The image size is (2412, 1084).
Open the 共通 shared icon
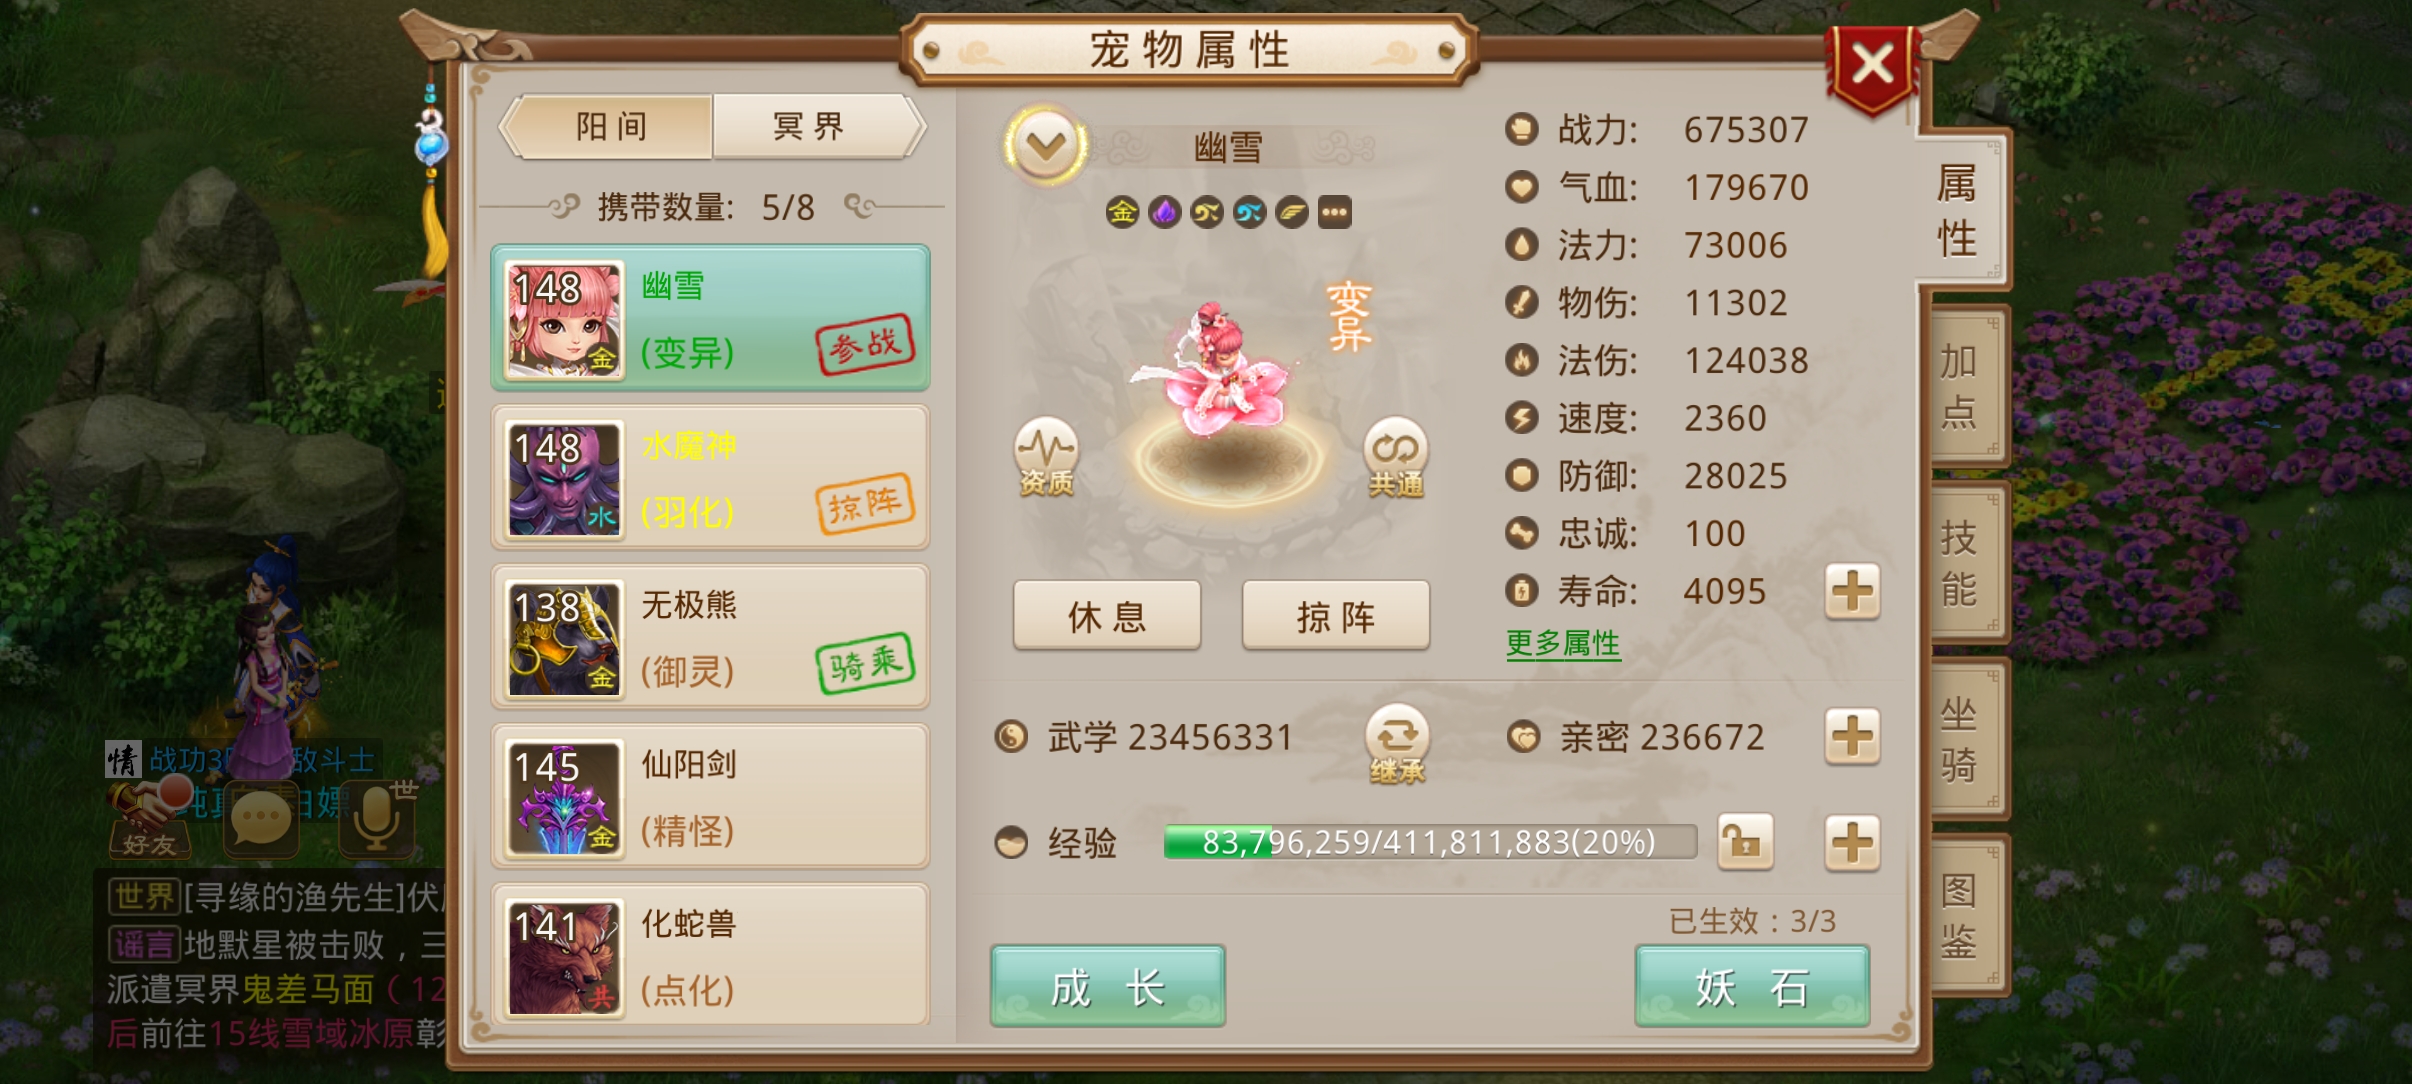pyautogui.click(x=1396, y=457)
